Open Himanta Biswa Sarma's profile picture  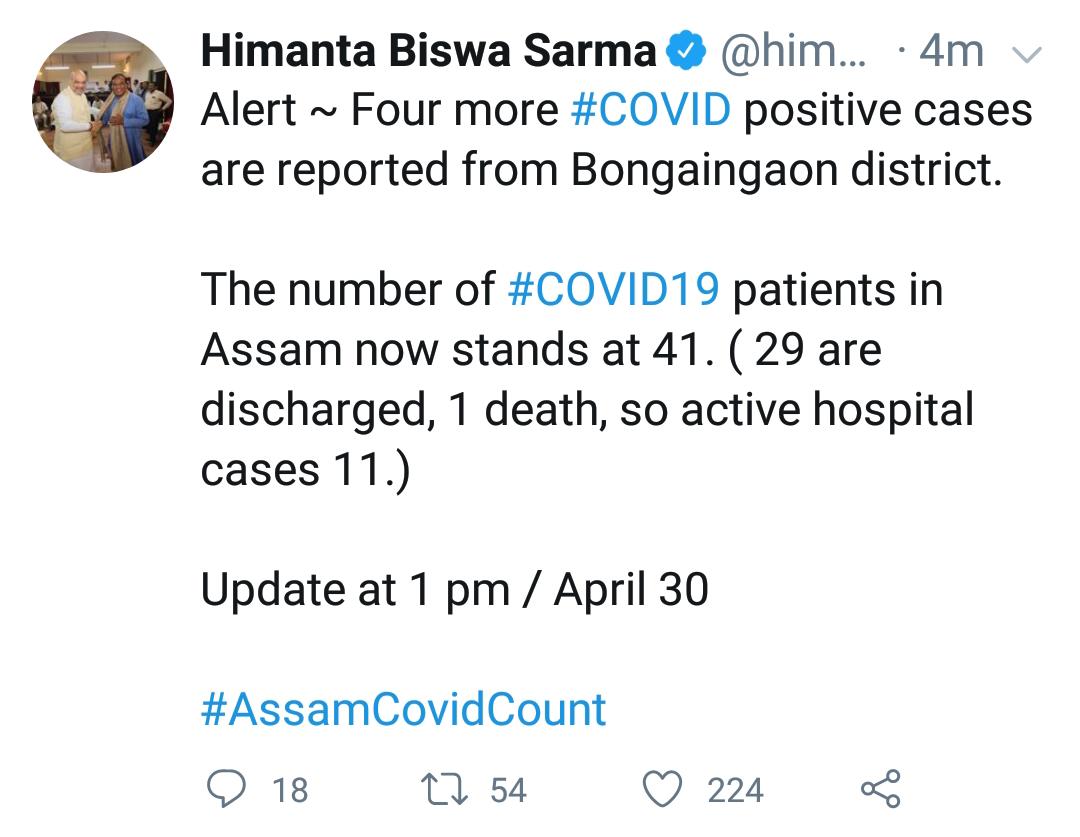click(104, 103)
